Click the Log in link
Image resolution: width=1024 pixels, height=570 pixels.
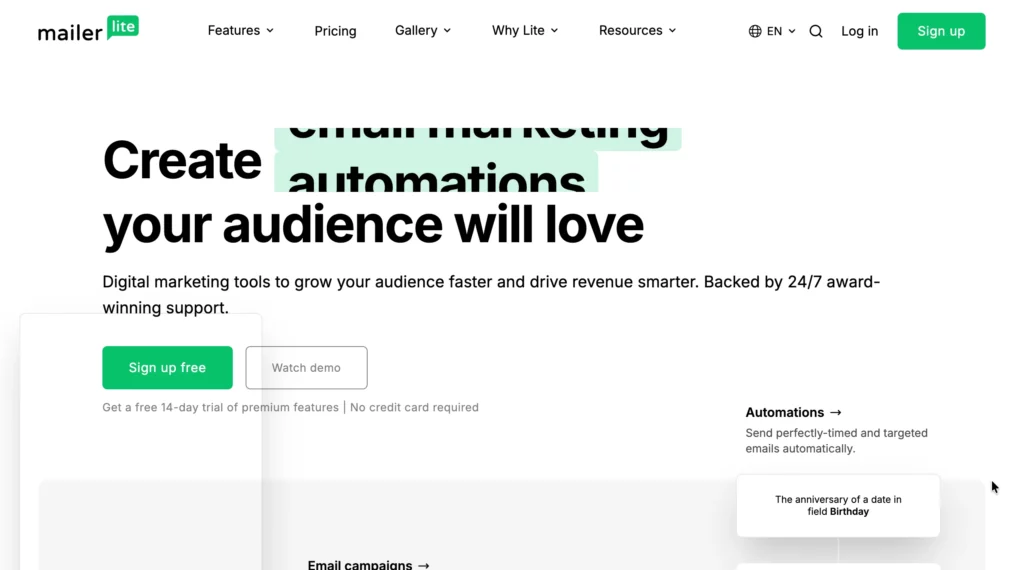pos(859,31)
